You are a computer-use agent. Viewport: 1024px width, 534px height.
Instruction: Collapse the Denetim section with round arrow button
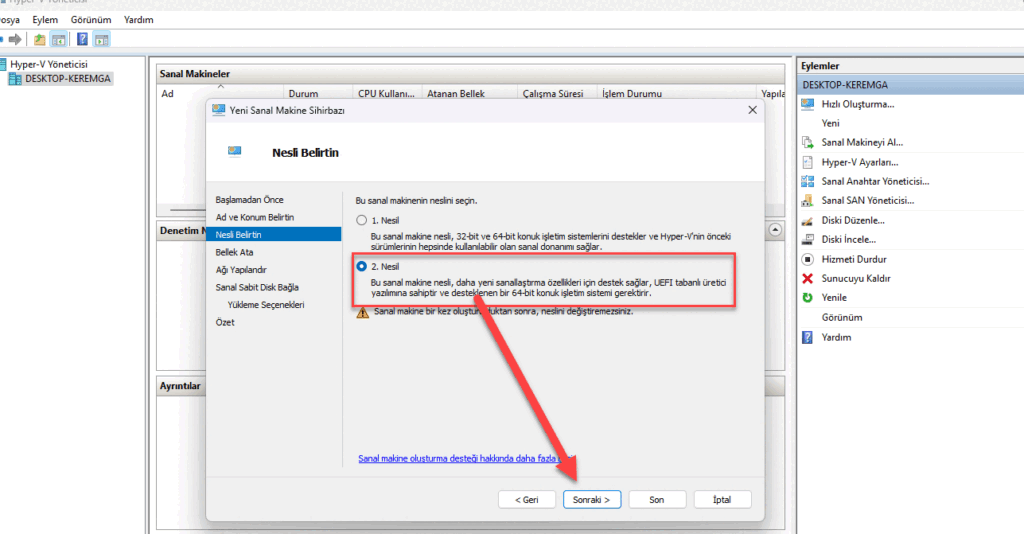point(775,230)
